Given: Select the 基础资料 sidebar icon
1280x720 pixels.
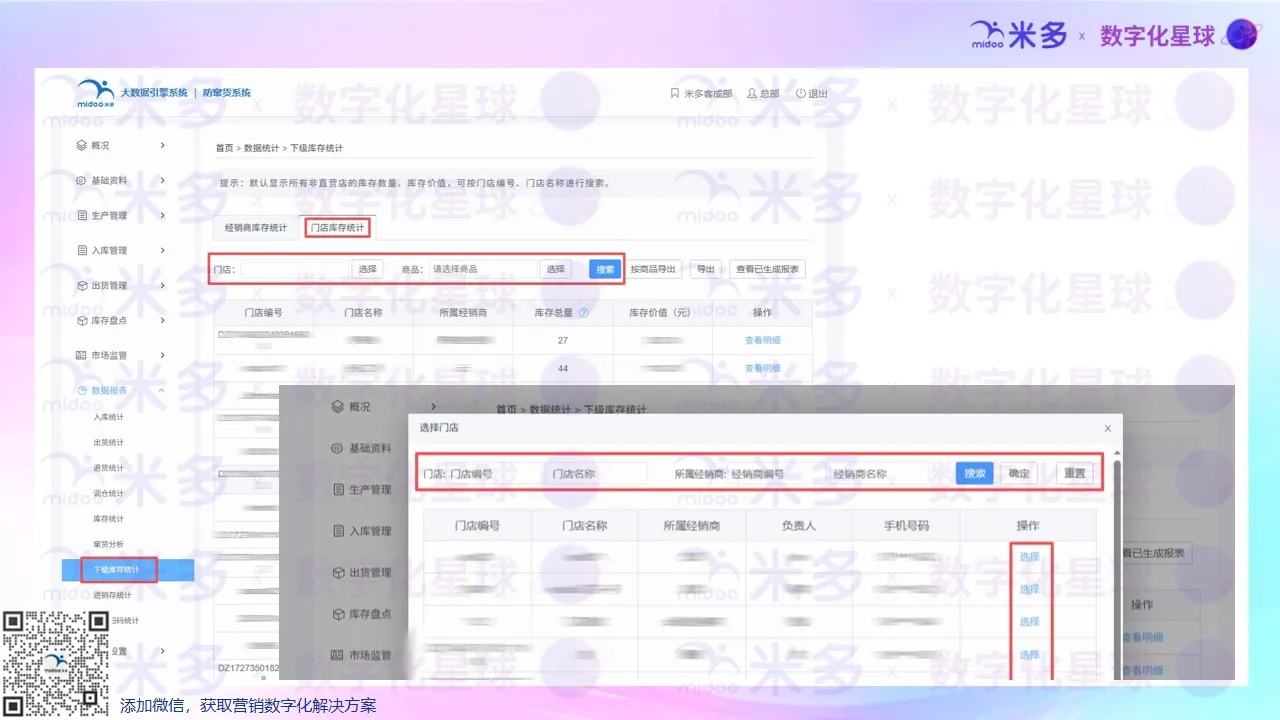Looking at the screenshot, I should click(83, 180).
